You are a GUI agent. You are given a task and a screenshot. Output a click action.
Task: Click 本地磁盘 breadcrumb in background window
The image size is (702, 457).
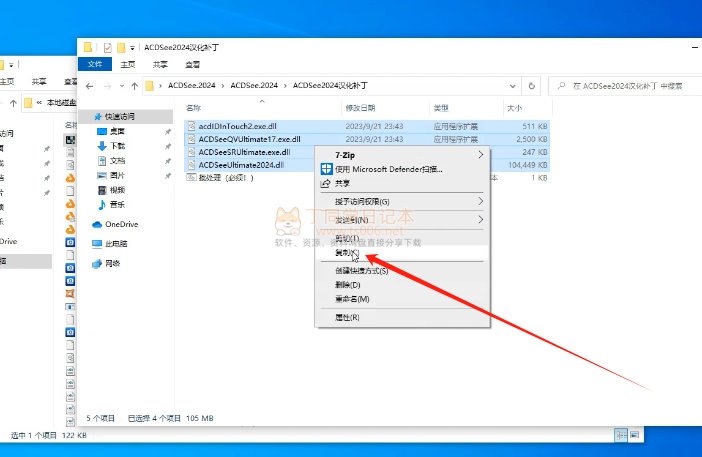[x=61, y=103]
